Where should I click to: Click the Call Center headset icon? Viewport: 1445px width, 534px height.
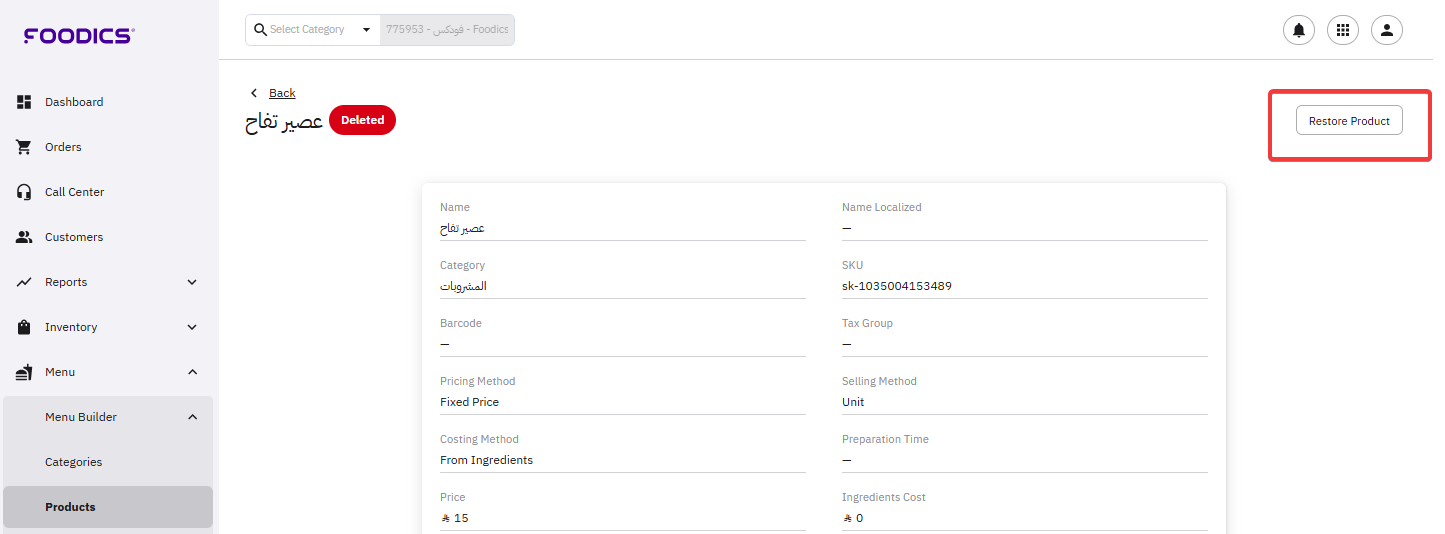click(25, 192)
